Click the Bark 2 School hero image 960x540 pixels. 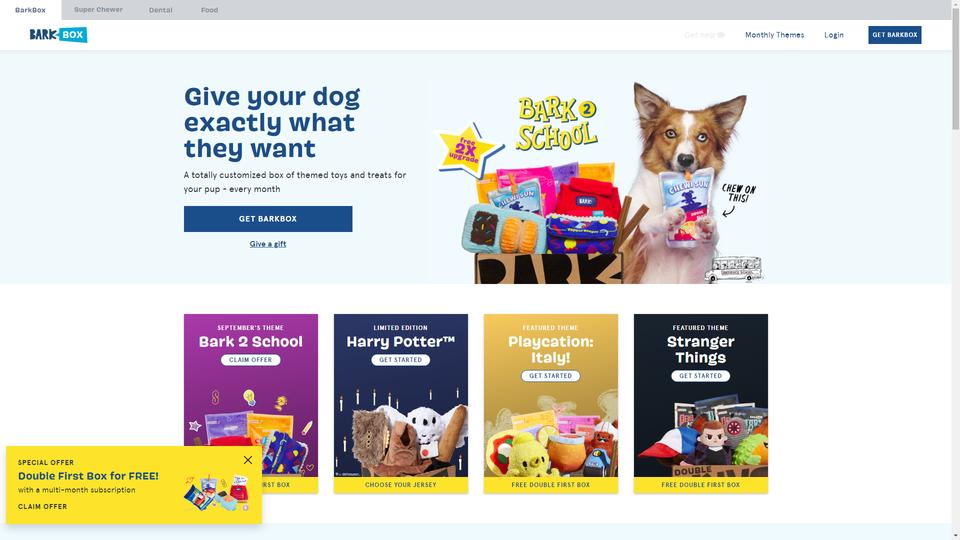pyautogui.click(x=599, y=182)
